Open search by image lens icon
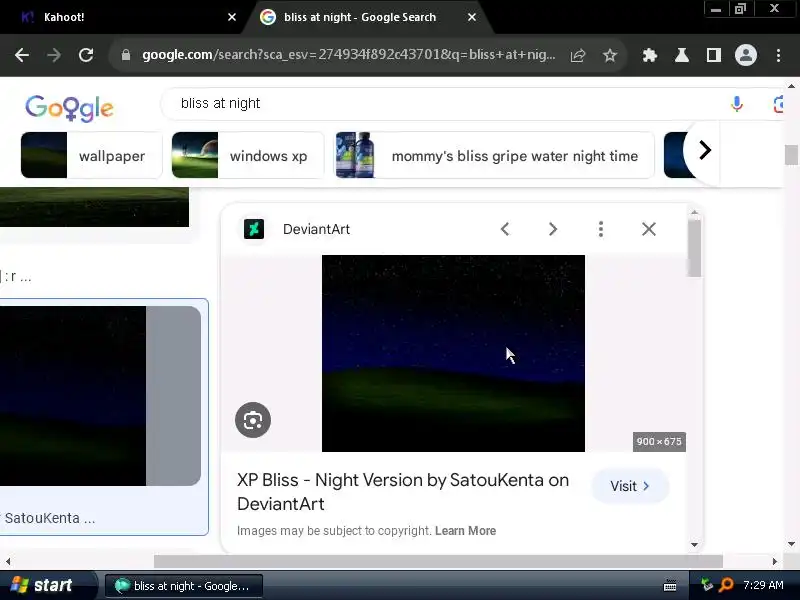Screen dimensions: 800x600 coord(778,104)
